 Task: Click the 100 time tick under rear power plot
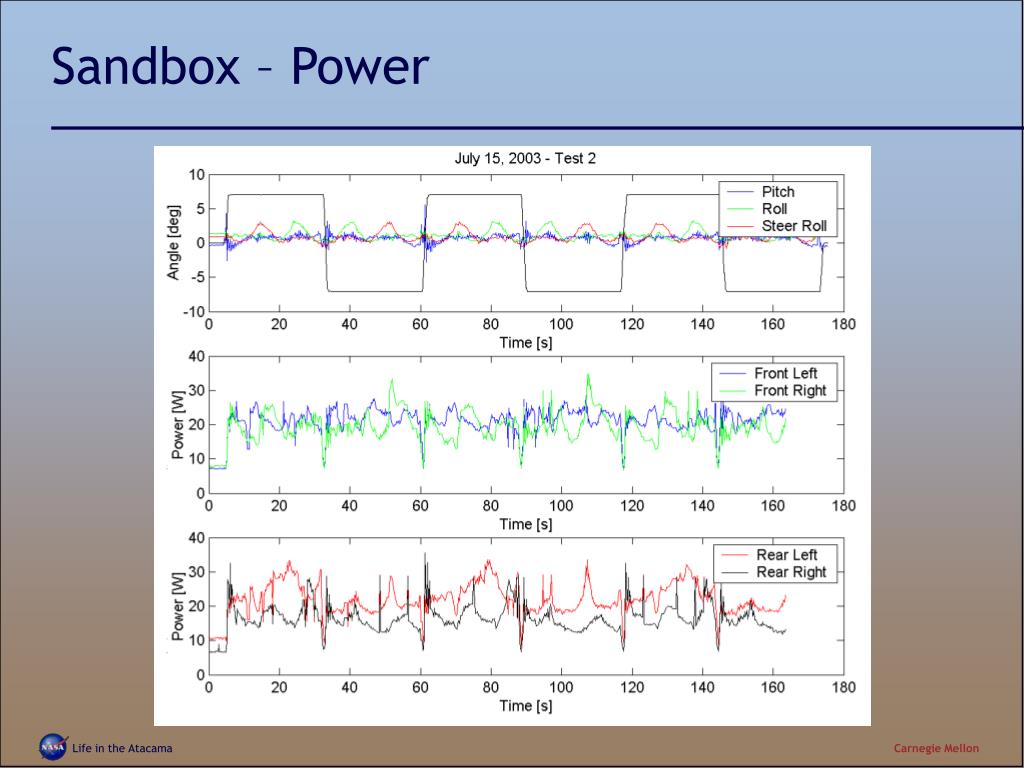pyautogui.click(x=561, y=688)
